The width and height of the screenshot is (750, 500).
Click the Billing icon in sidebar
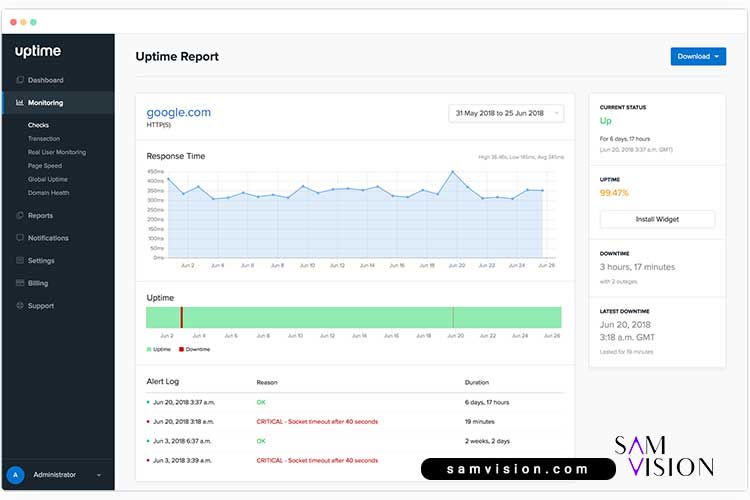pyautogui.click(x=19, y=283)
